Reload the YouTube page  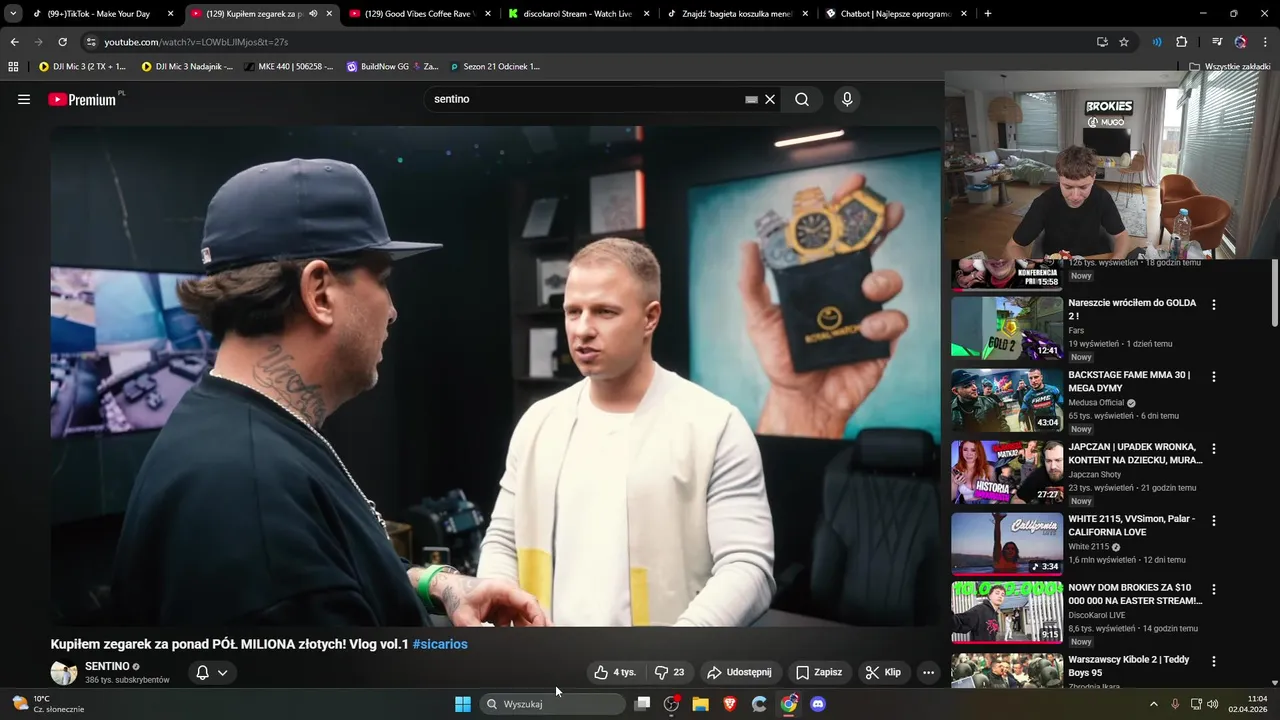(62, 42)
